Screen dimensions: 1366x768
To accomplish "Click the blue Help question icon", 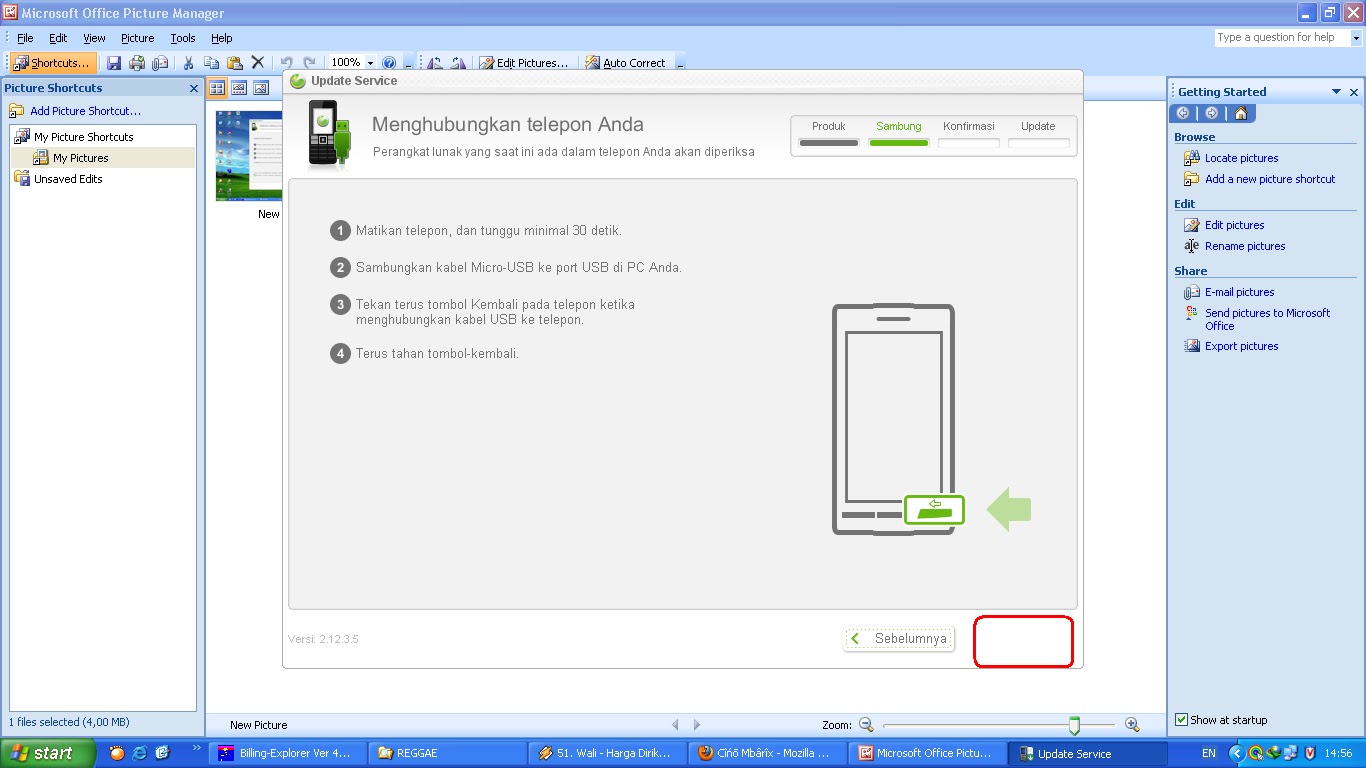I will click(x=390, y=62).
